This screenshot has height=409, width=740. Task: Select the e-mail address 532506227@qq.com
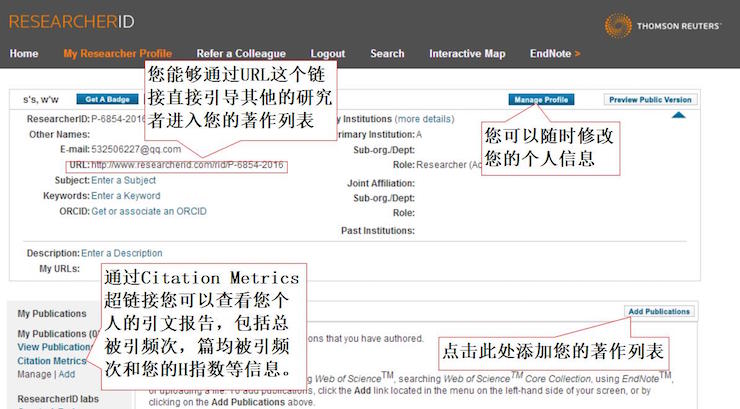(x=136, y=149)
